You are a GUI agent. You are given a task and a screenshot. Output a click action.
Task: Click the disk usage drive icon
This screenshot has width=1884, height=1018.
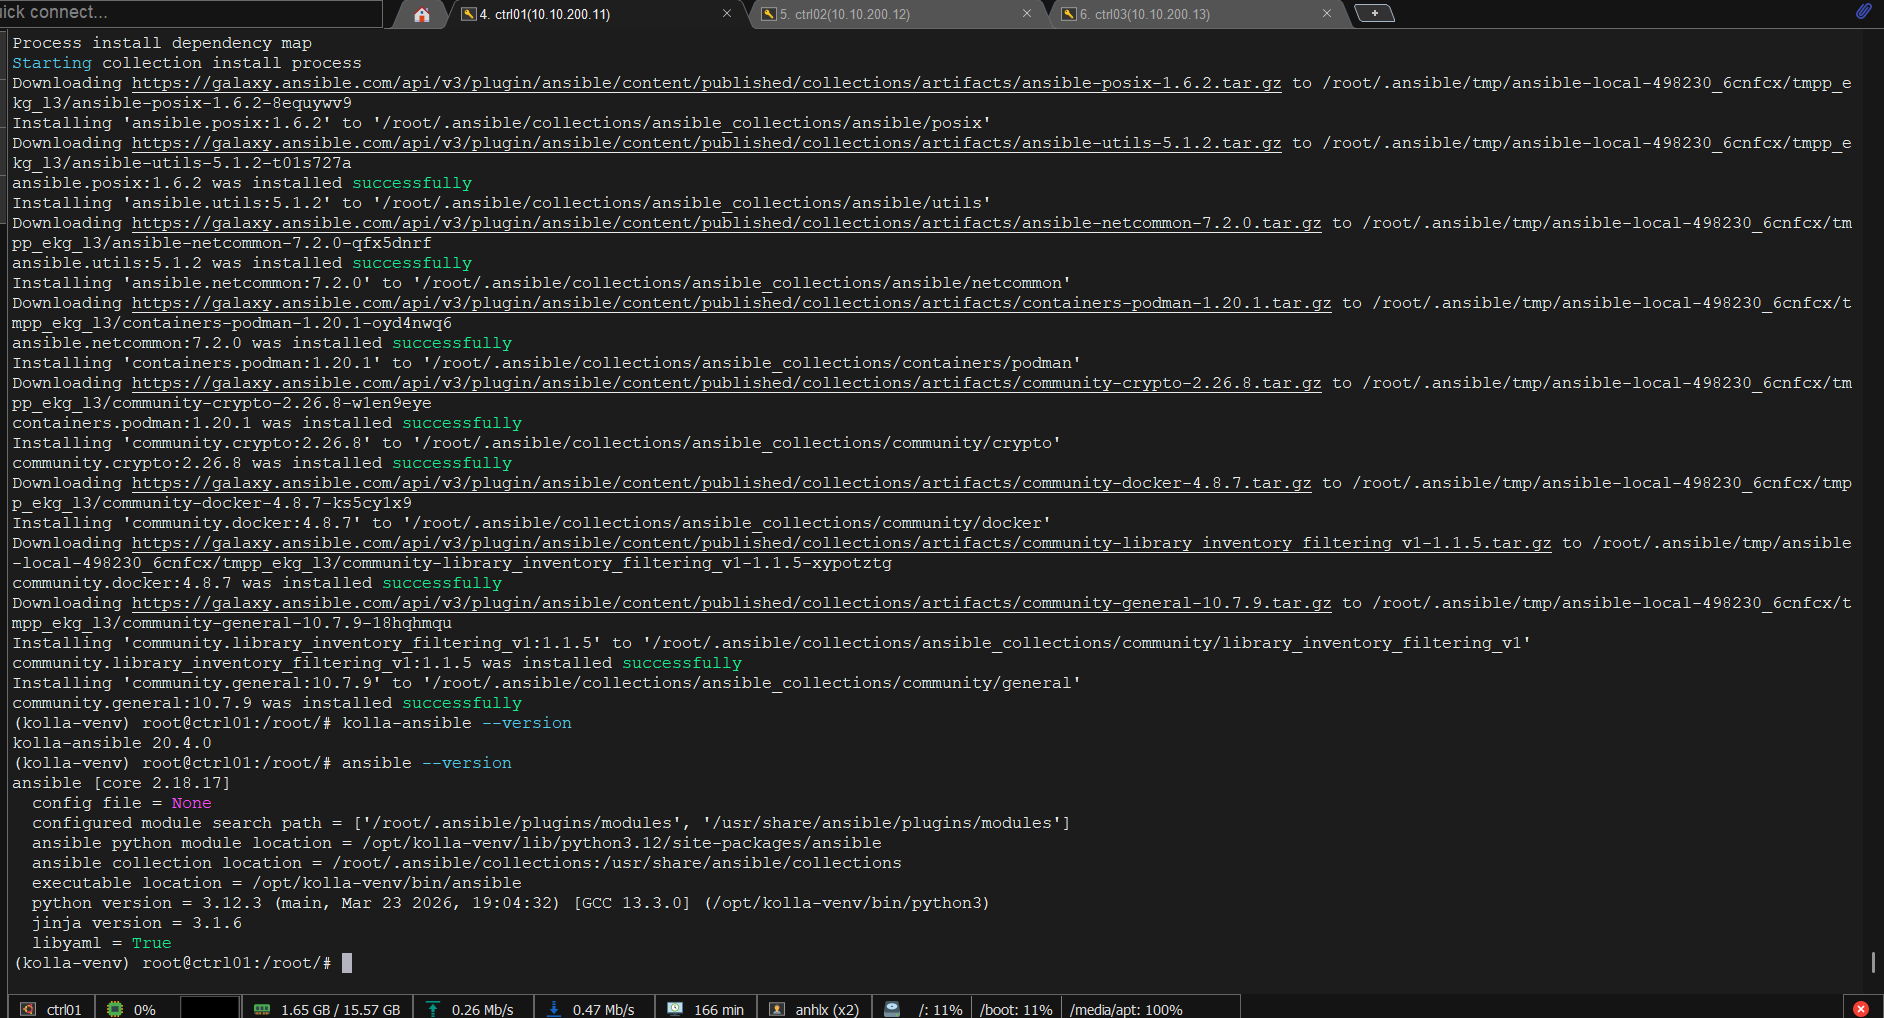click(892, 1009)
